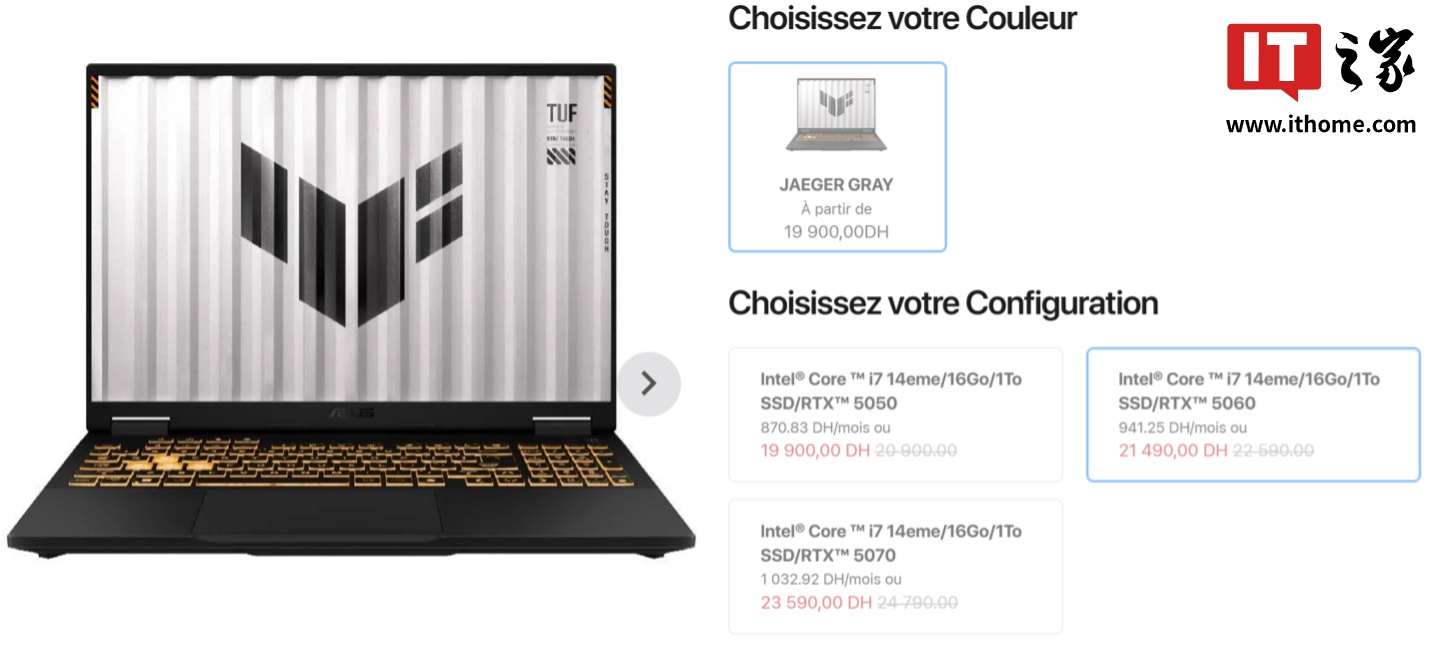The image size is (1440, 669).
Task: Click the 1 032.92 DH/mois installment text
Action: (830, 579)
